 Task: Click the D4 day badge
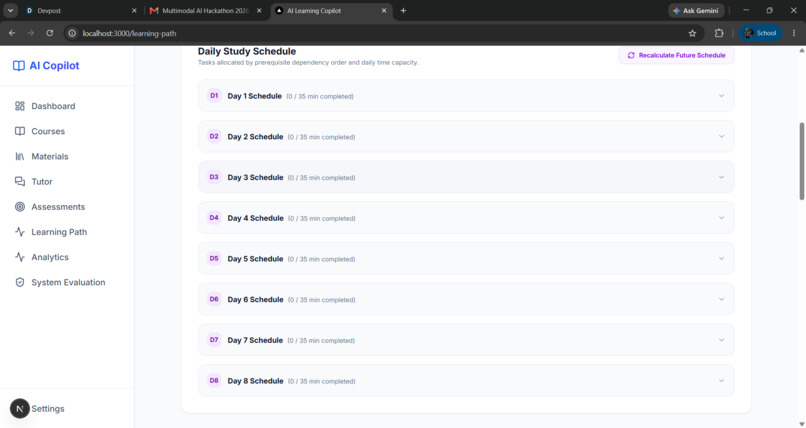(x=214, y=218)
